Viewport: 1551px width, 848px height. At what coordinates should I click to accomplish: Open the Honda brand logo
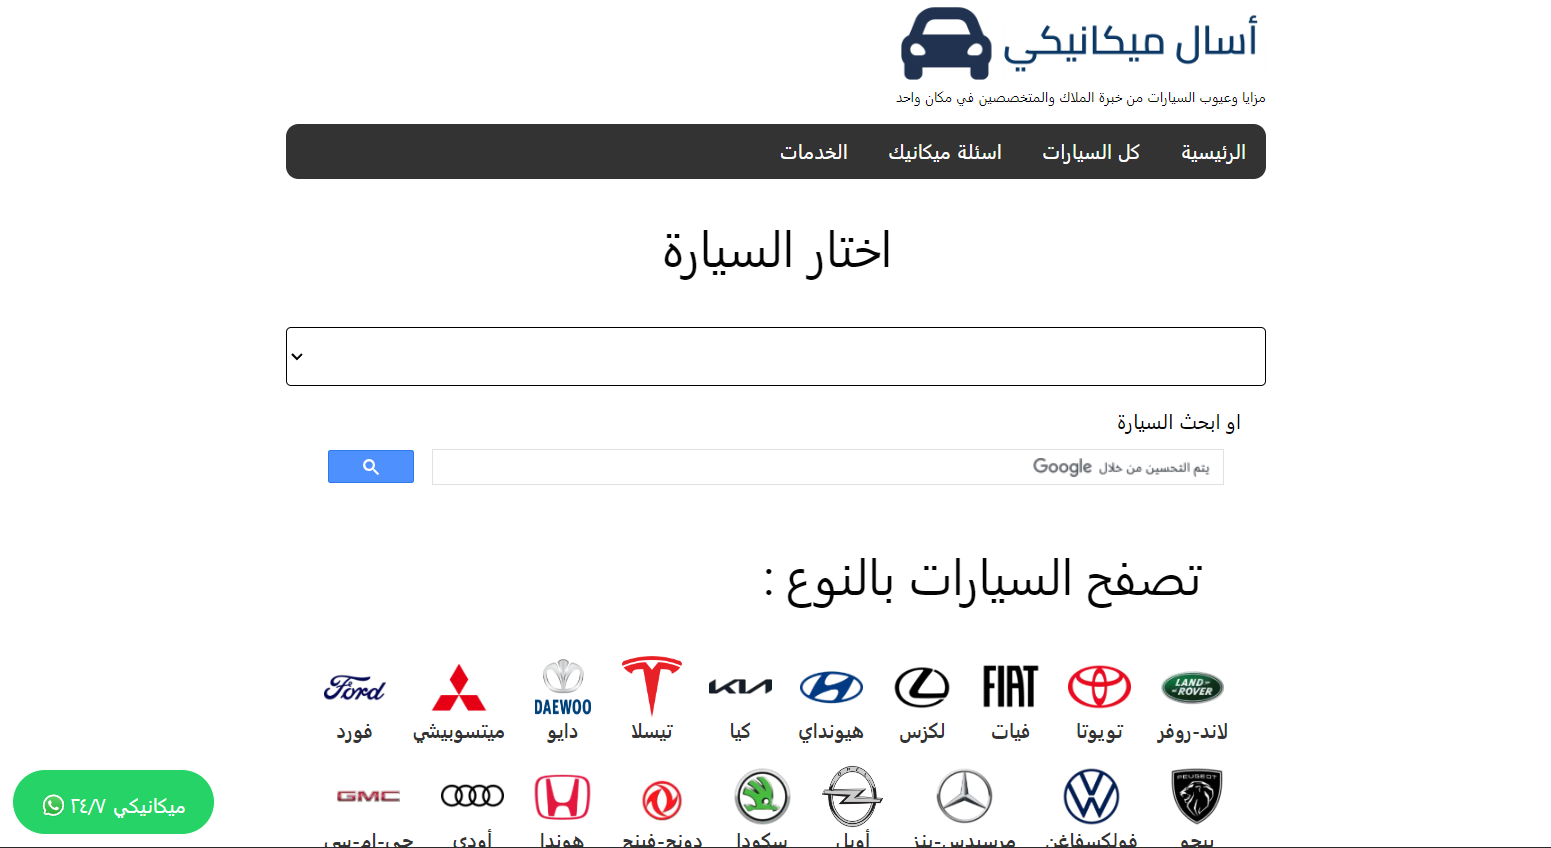tap(562, 797)
